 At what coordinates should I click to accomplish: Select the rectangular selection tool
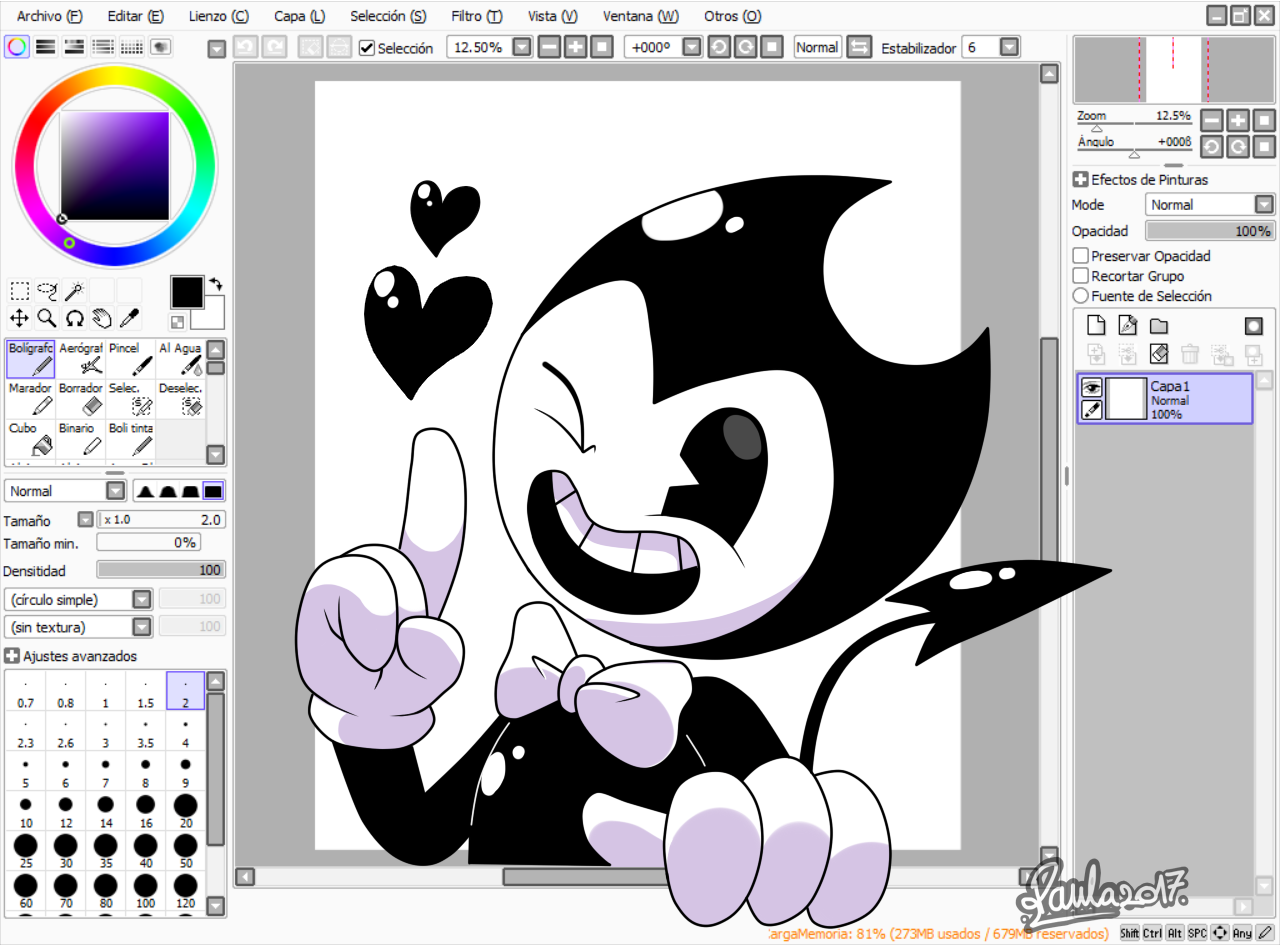pos(19,291)
